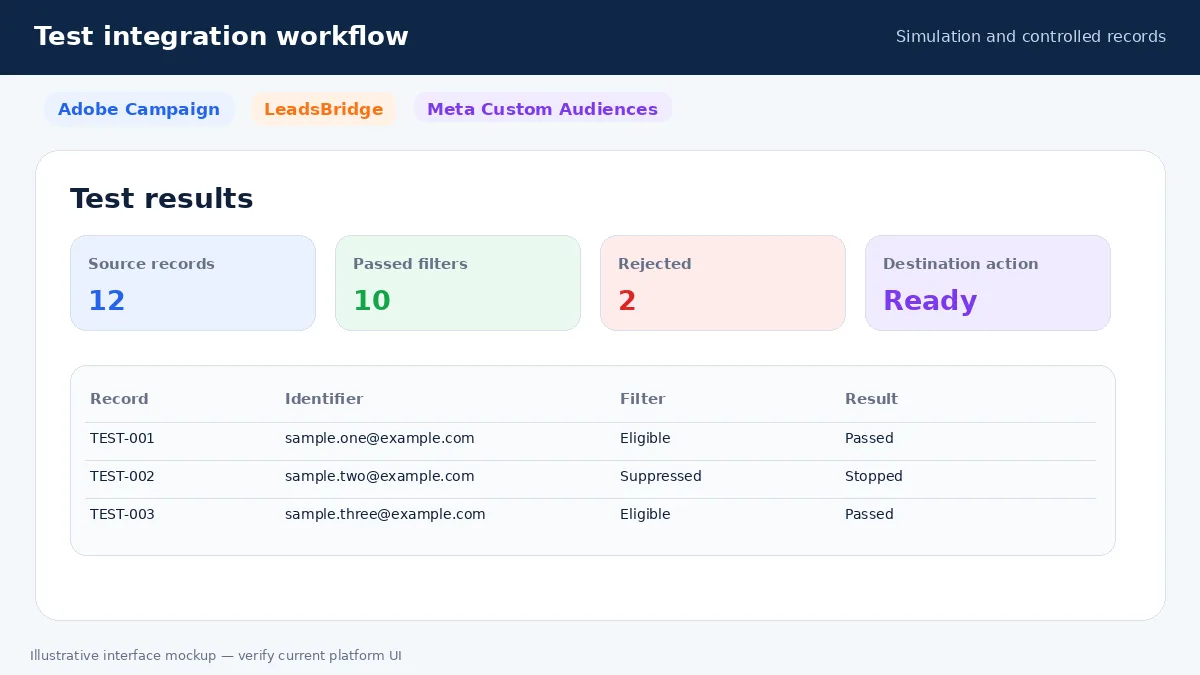The height and width of the screenshot is (675, 1200).
Task: Open the Source records card
Action: click(x=193, y=283)
